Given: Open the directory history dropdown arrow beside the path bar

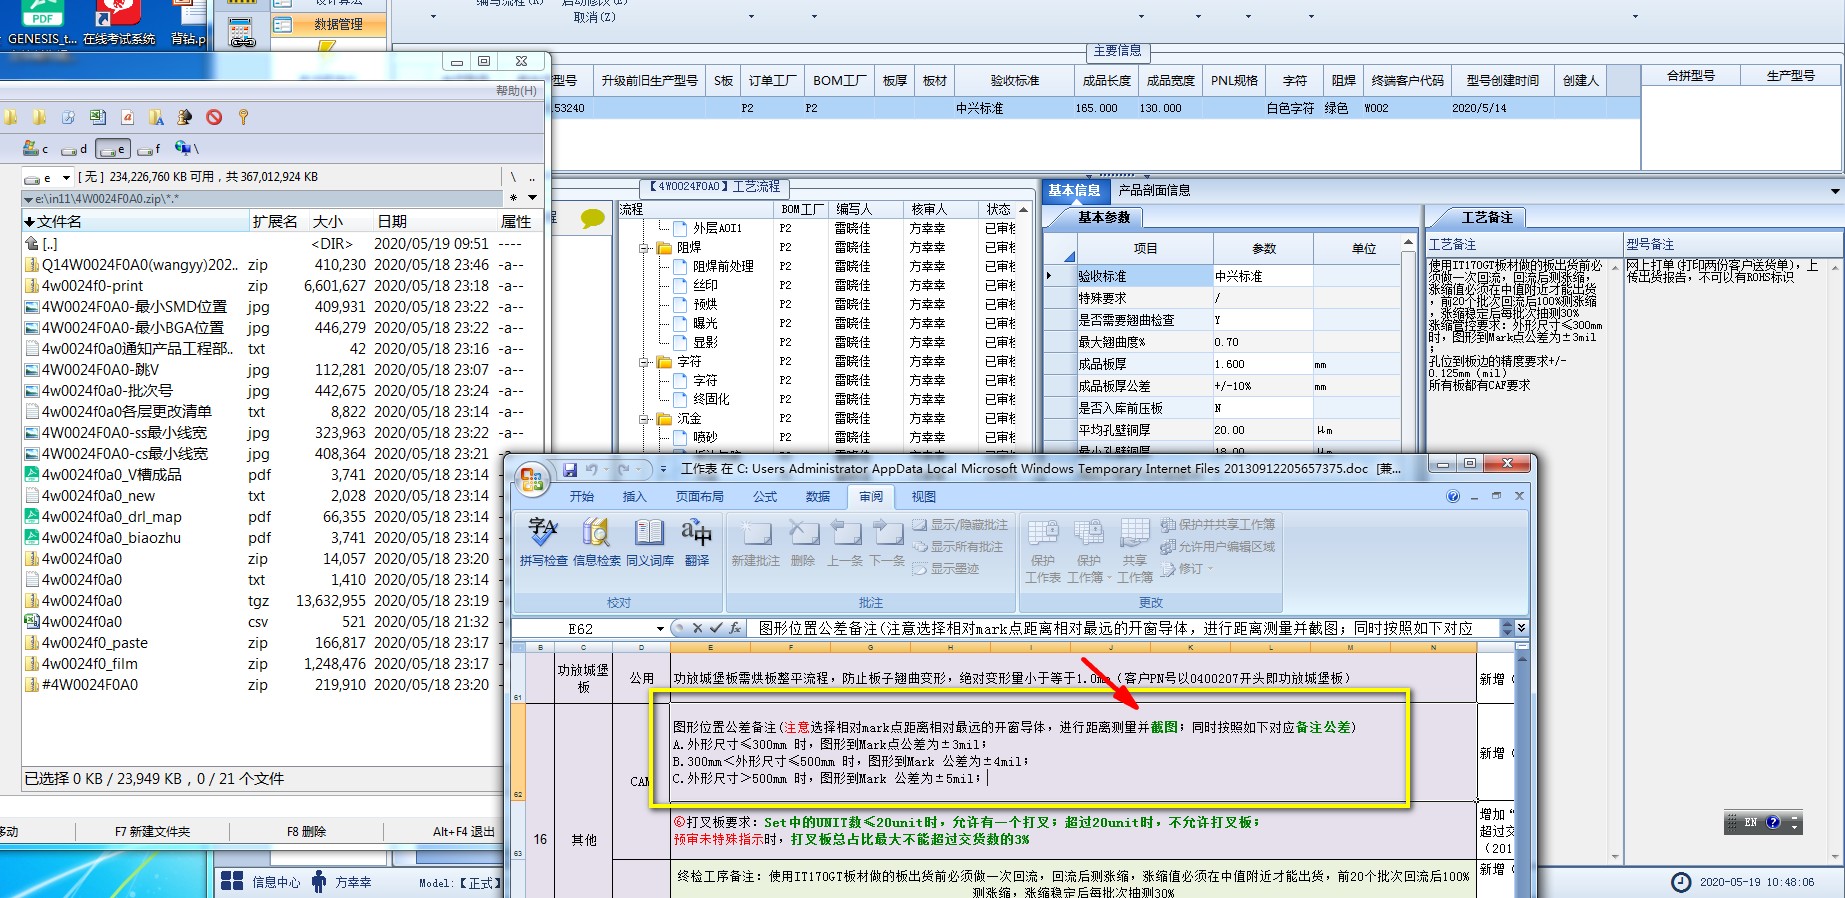Looking at the screenshot, I should [x=533, y=198].
